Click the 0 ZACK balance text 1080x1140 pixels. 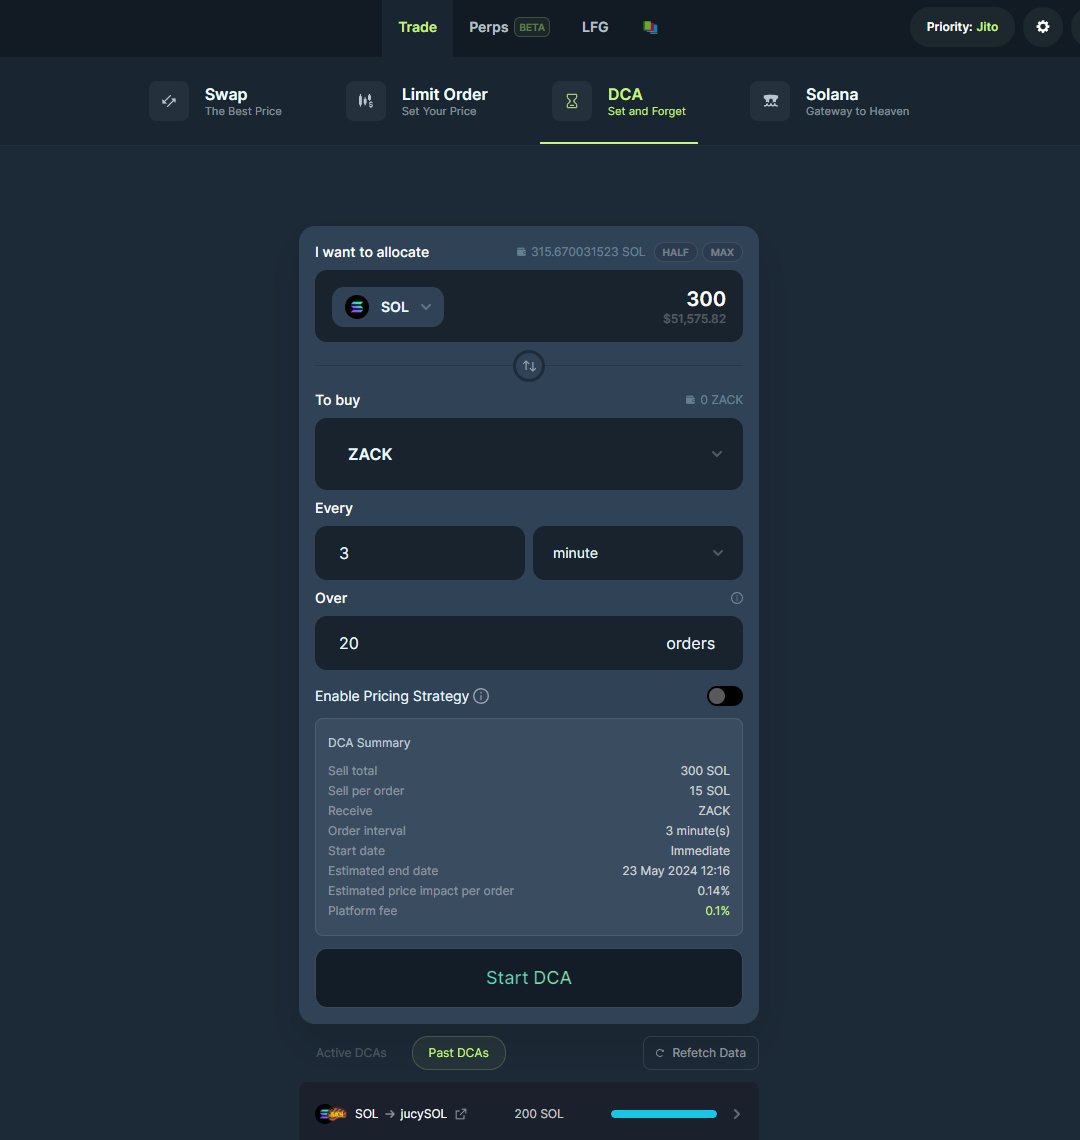coord(721,400)
